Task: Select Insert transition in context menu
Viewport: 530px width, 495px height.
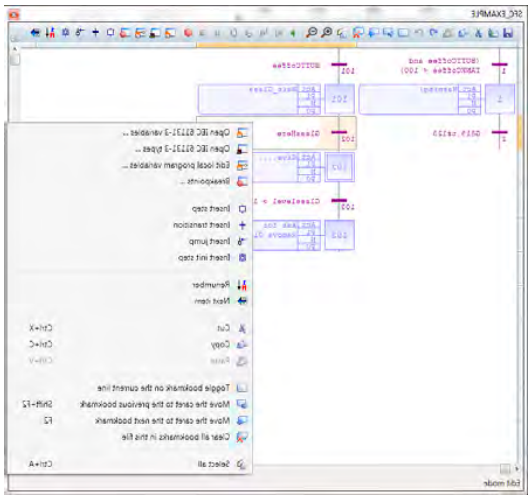Action: click(x=130, y=225)
